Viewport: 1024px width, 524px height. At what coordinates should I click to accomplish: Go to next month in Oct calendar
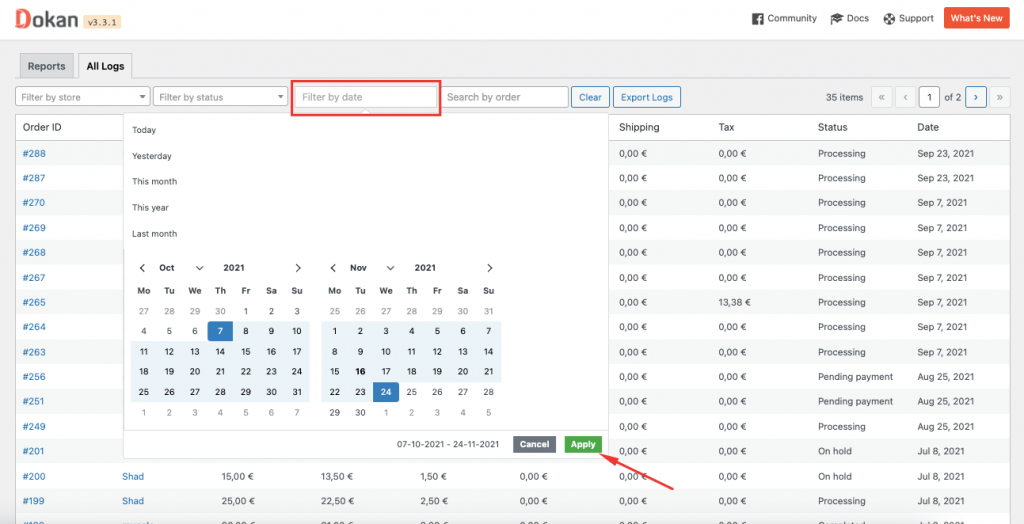pos(298,268)
